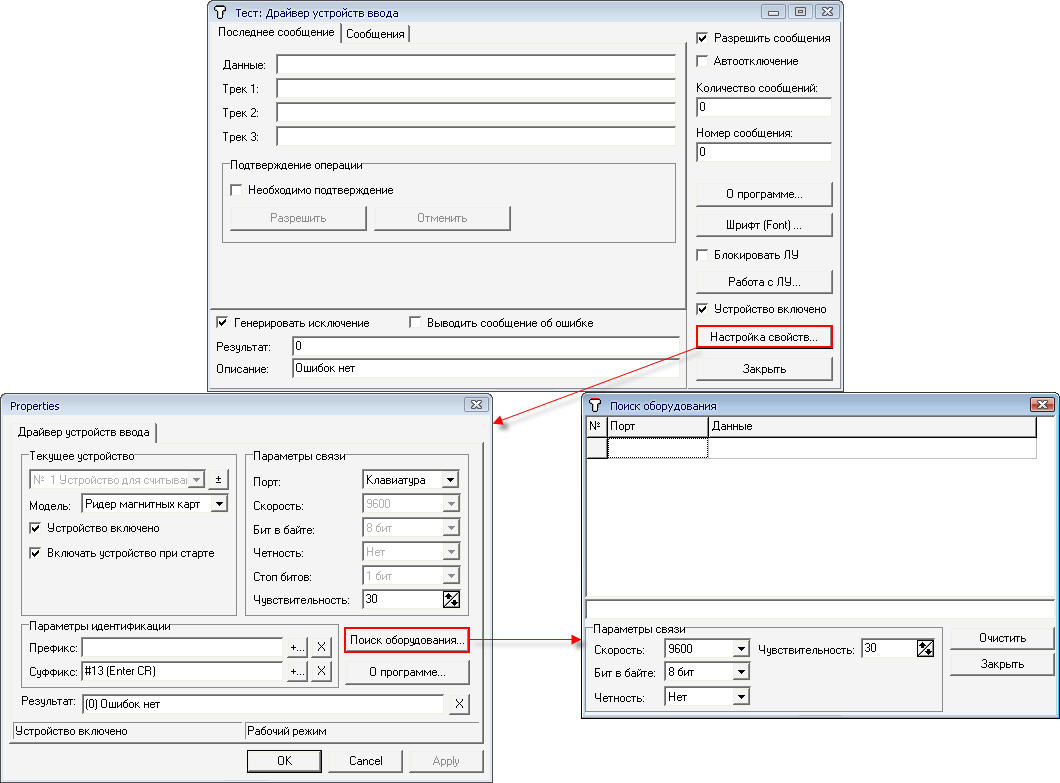Expand the Модель dropdown list
This screenshot has height=783, width=1060.
click(x=219, y=504)
